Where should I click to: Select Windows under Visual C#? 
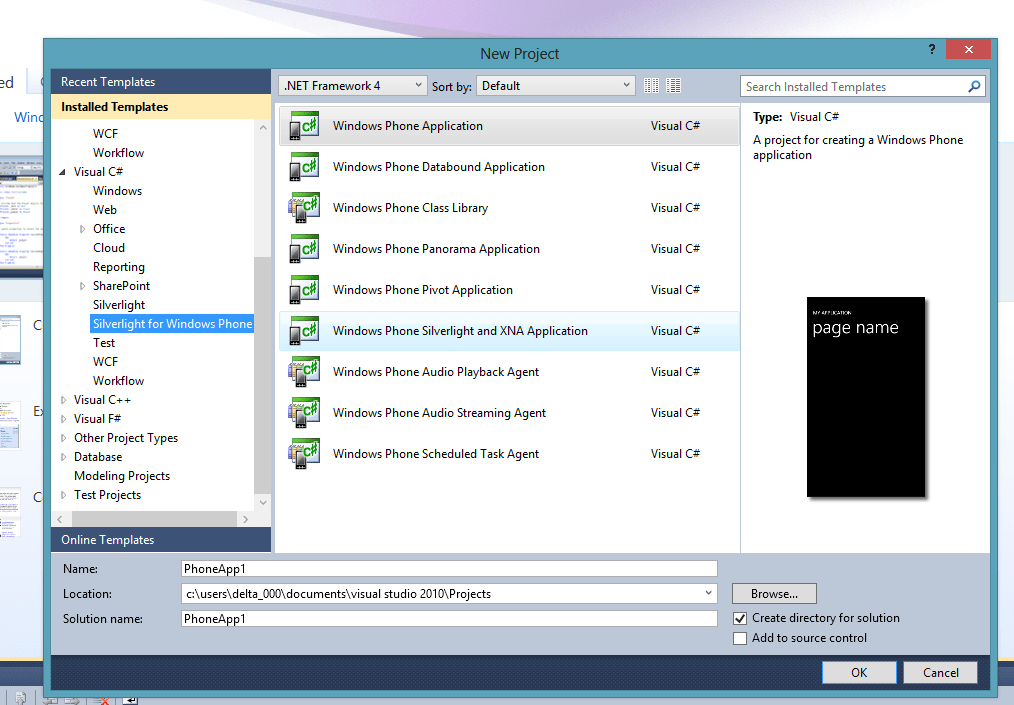[x=117, y=191]
